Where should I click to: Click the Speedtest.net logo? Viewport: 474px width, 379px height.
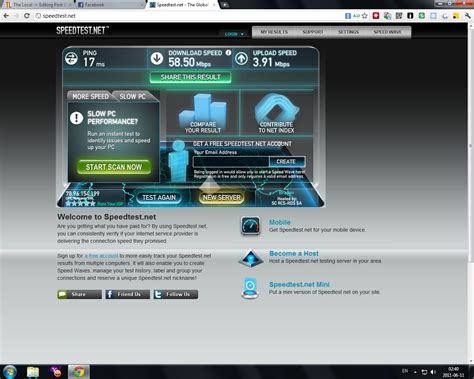pyautogui.click(x=82, y=31)
